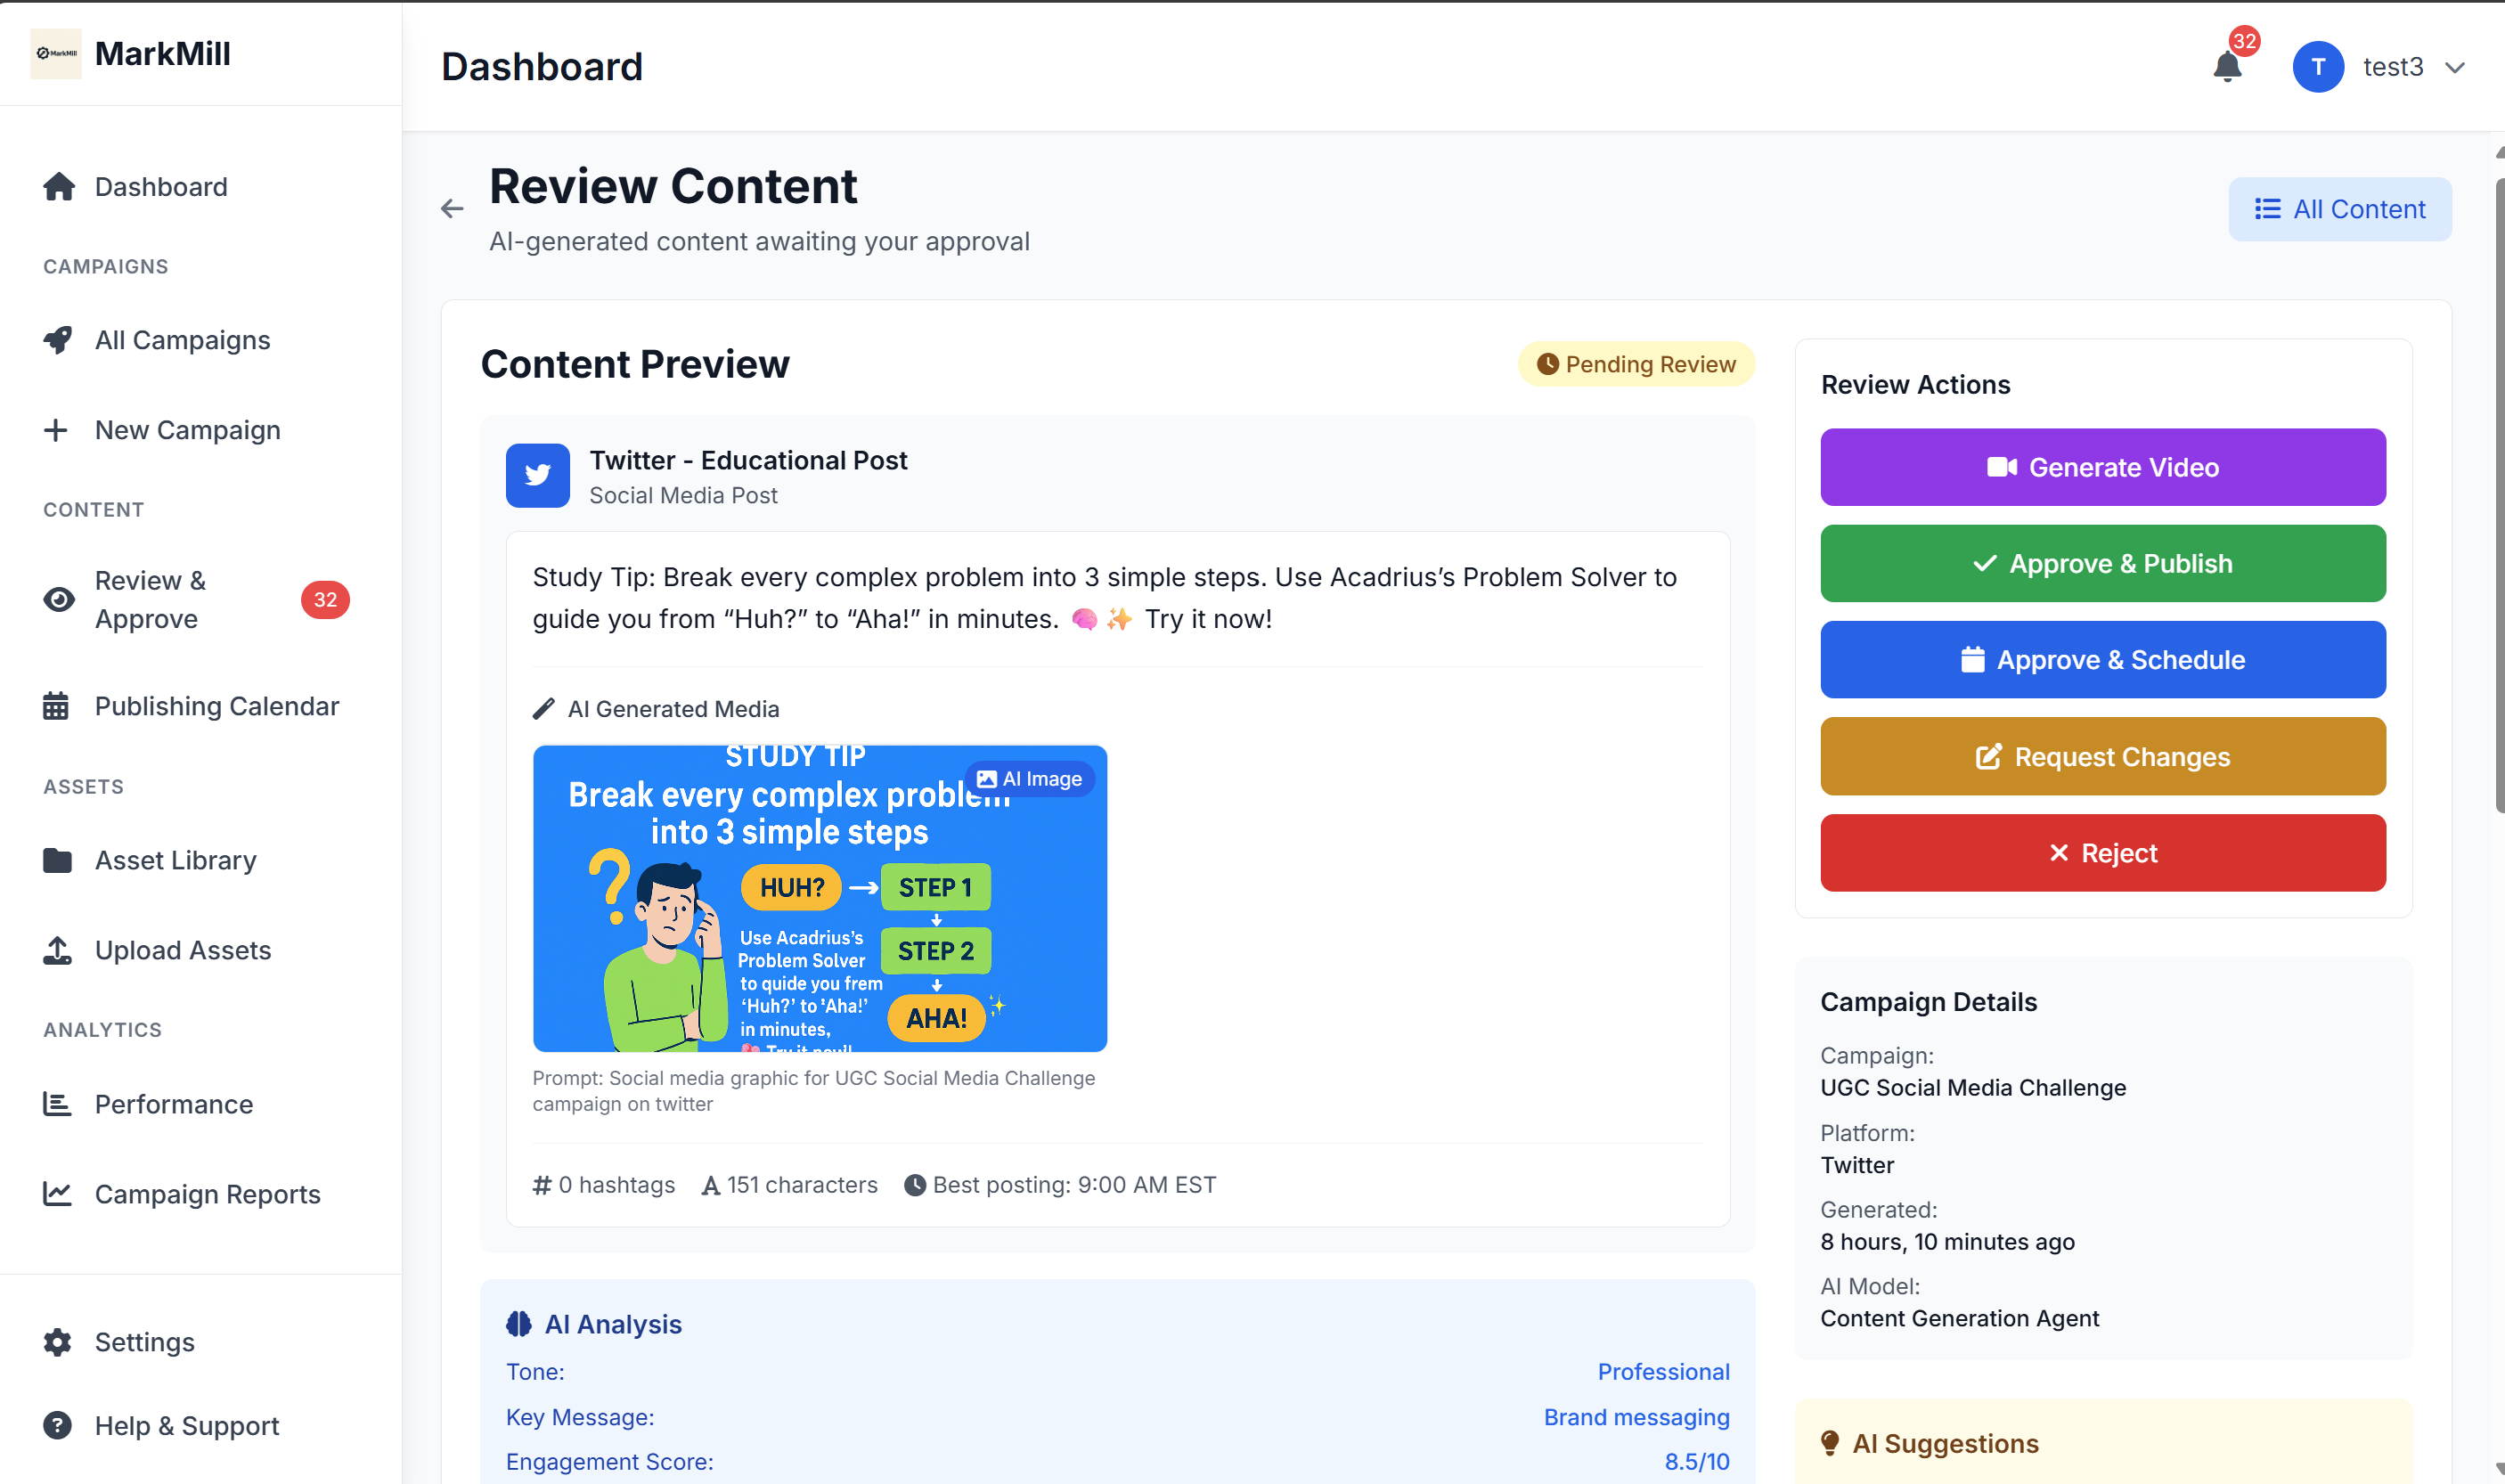Viewport: 2505px width, 1484px height.
Task: Open Settings in sidebar
Action: (144, 1342)
